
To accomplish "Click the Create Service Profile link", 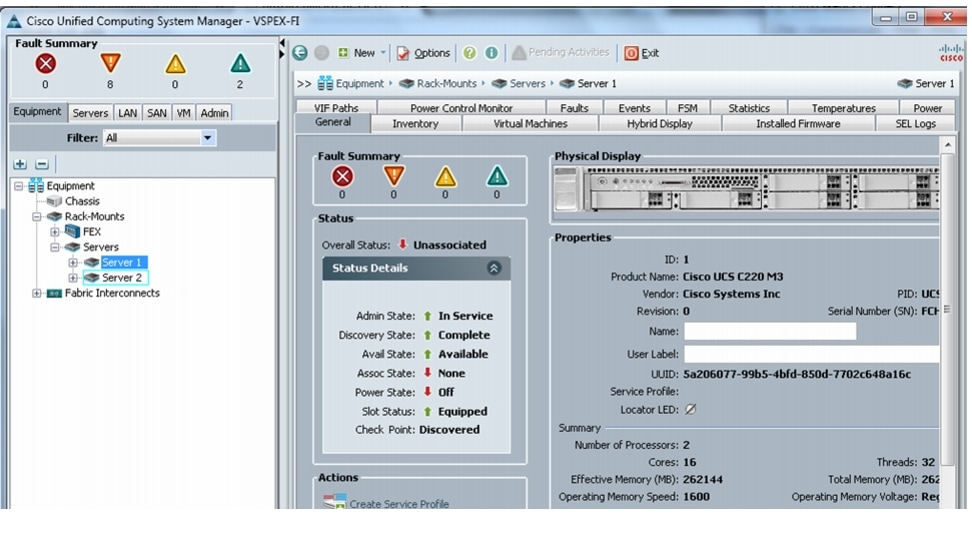I will [398, 504].
